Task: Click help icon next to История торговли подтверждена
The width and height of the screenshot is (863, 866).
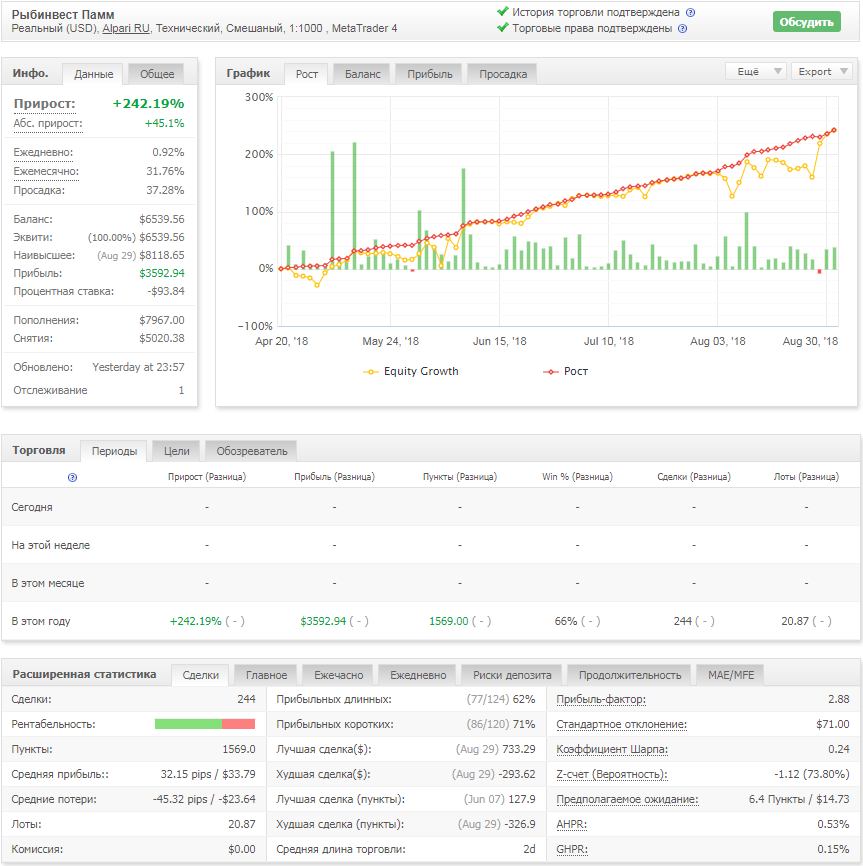Action: tap(690, 13)
